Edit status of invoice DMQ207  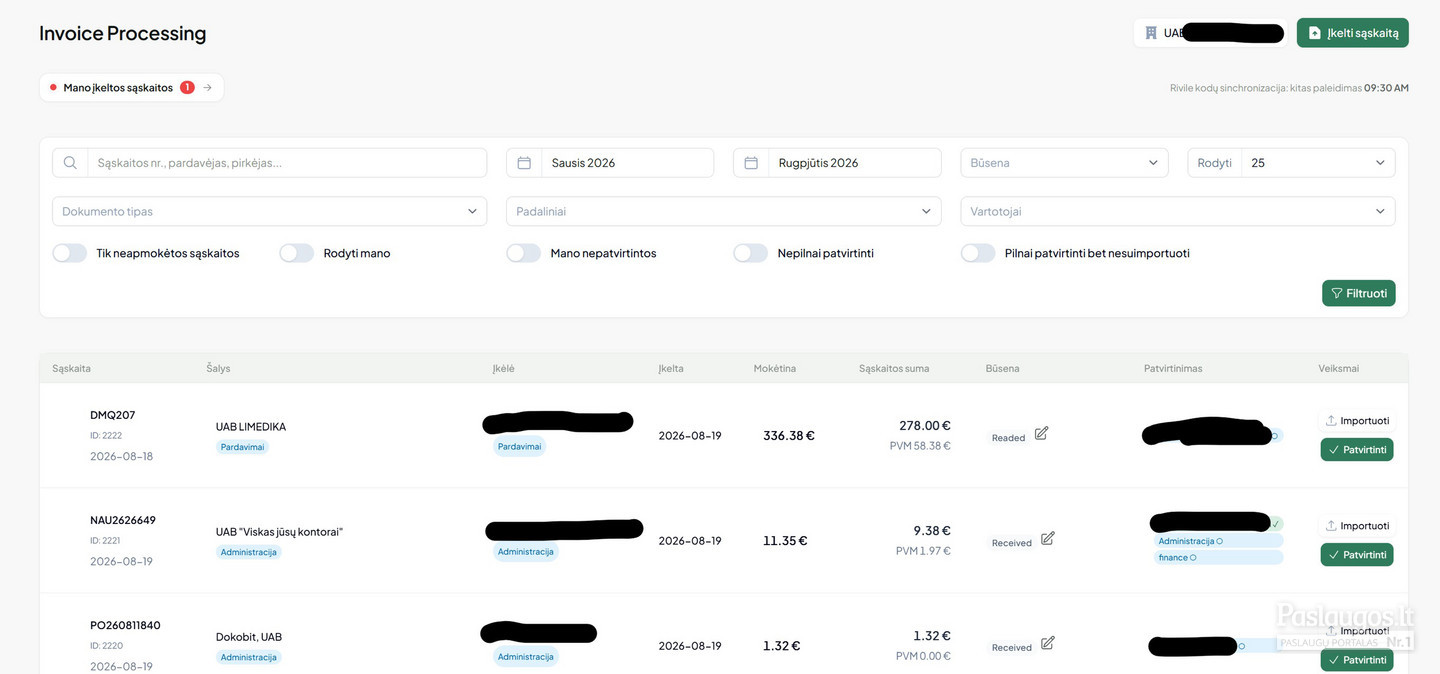click(x=1041, y=433)
